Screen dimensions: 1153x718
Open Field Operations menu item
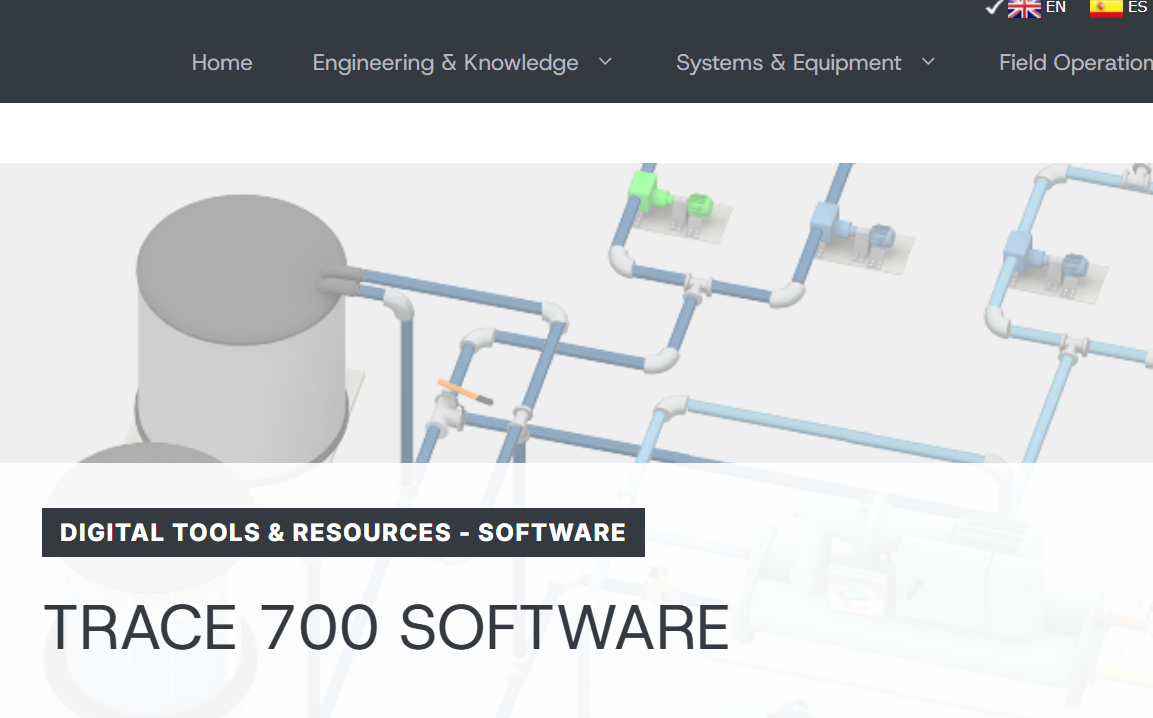(x=1076, y=63)
